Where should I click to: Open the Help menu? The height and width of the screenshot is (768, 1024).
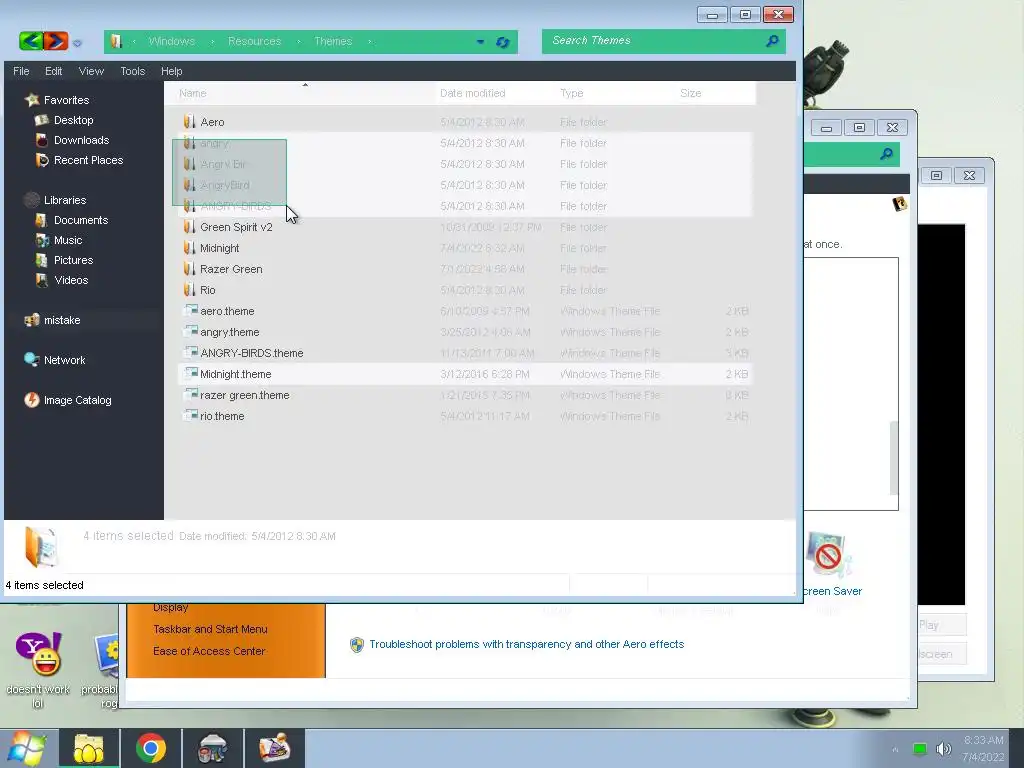tap(172, 71)
